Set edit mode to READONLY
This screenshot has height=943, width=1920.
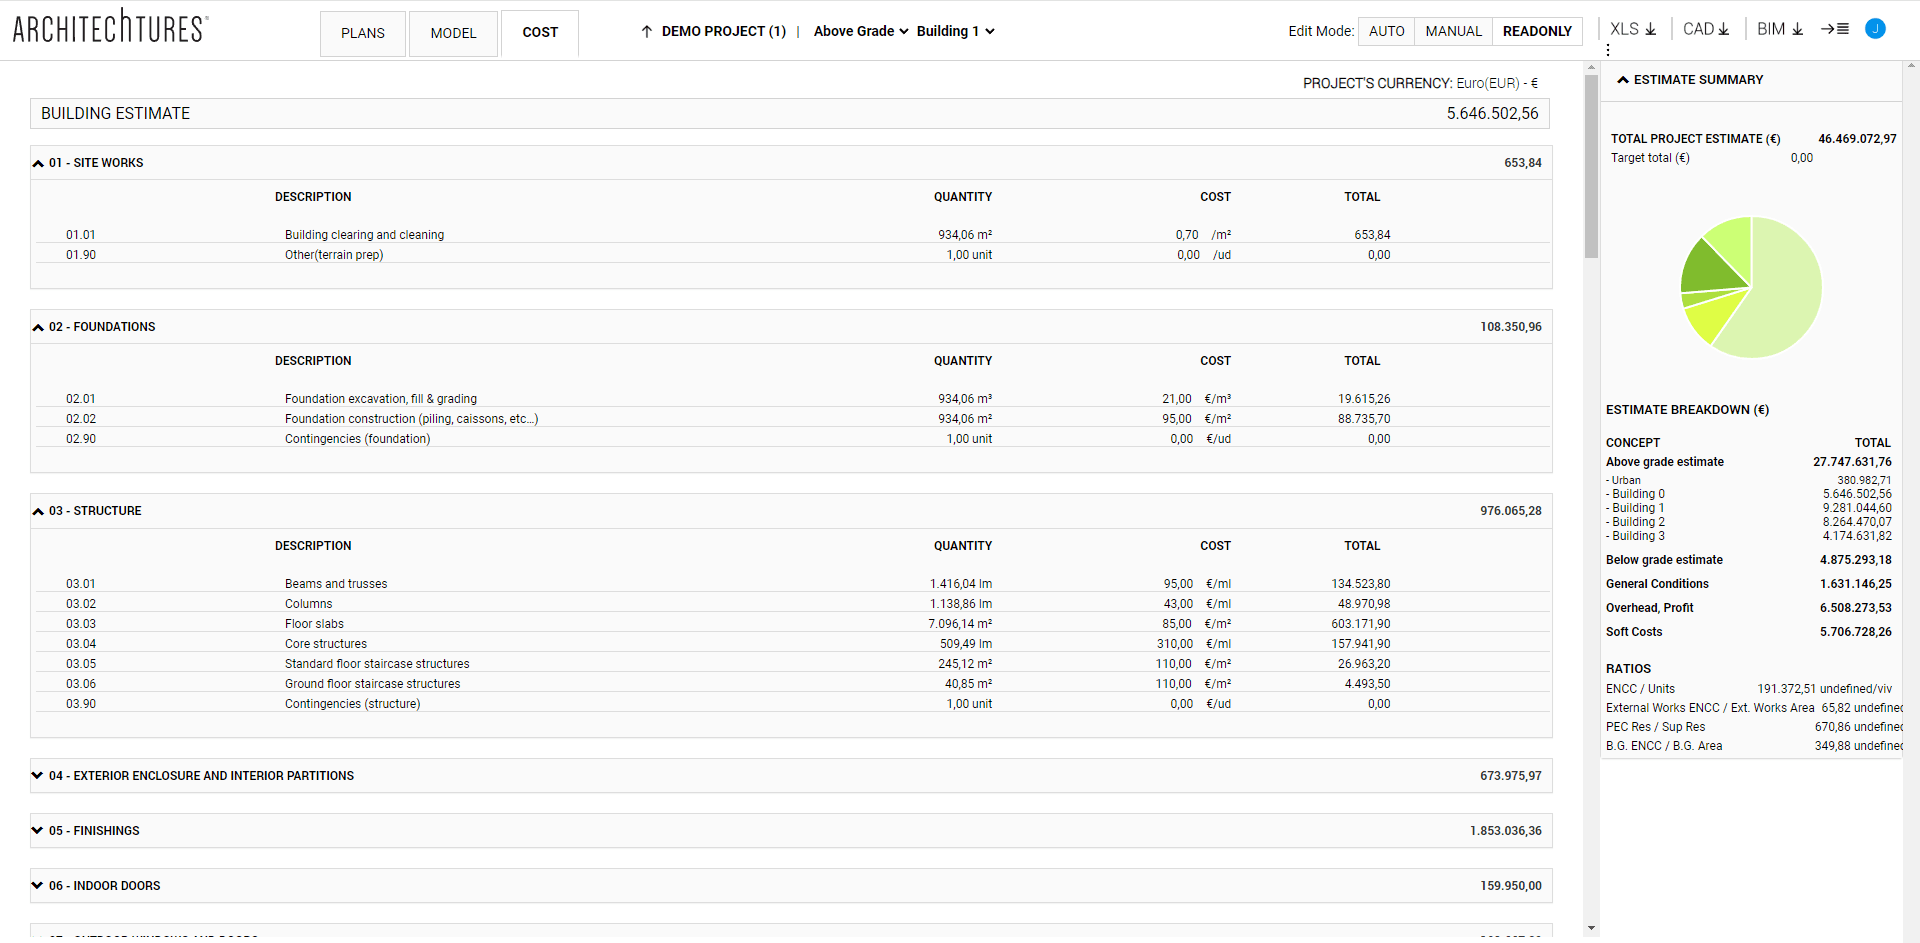click(1537, 32)
